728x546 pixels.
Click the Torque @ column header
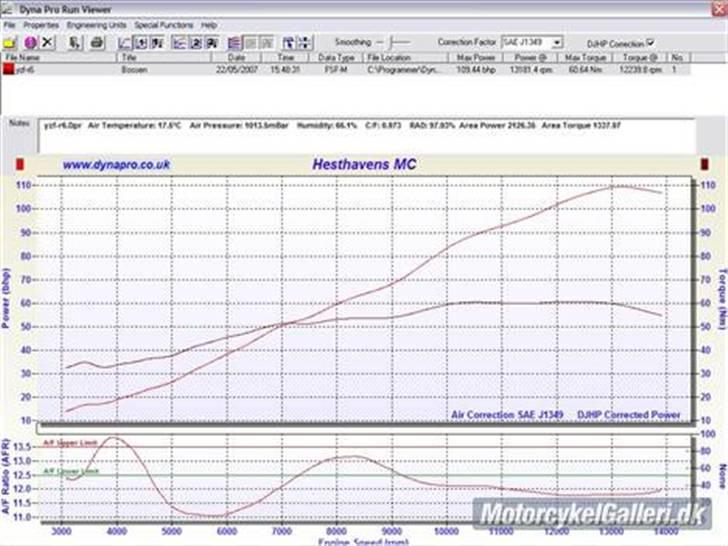(x=640, y=58)
